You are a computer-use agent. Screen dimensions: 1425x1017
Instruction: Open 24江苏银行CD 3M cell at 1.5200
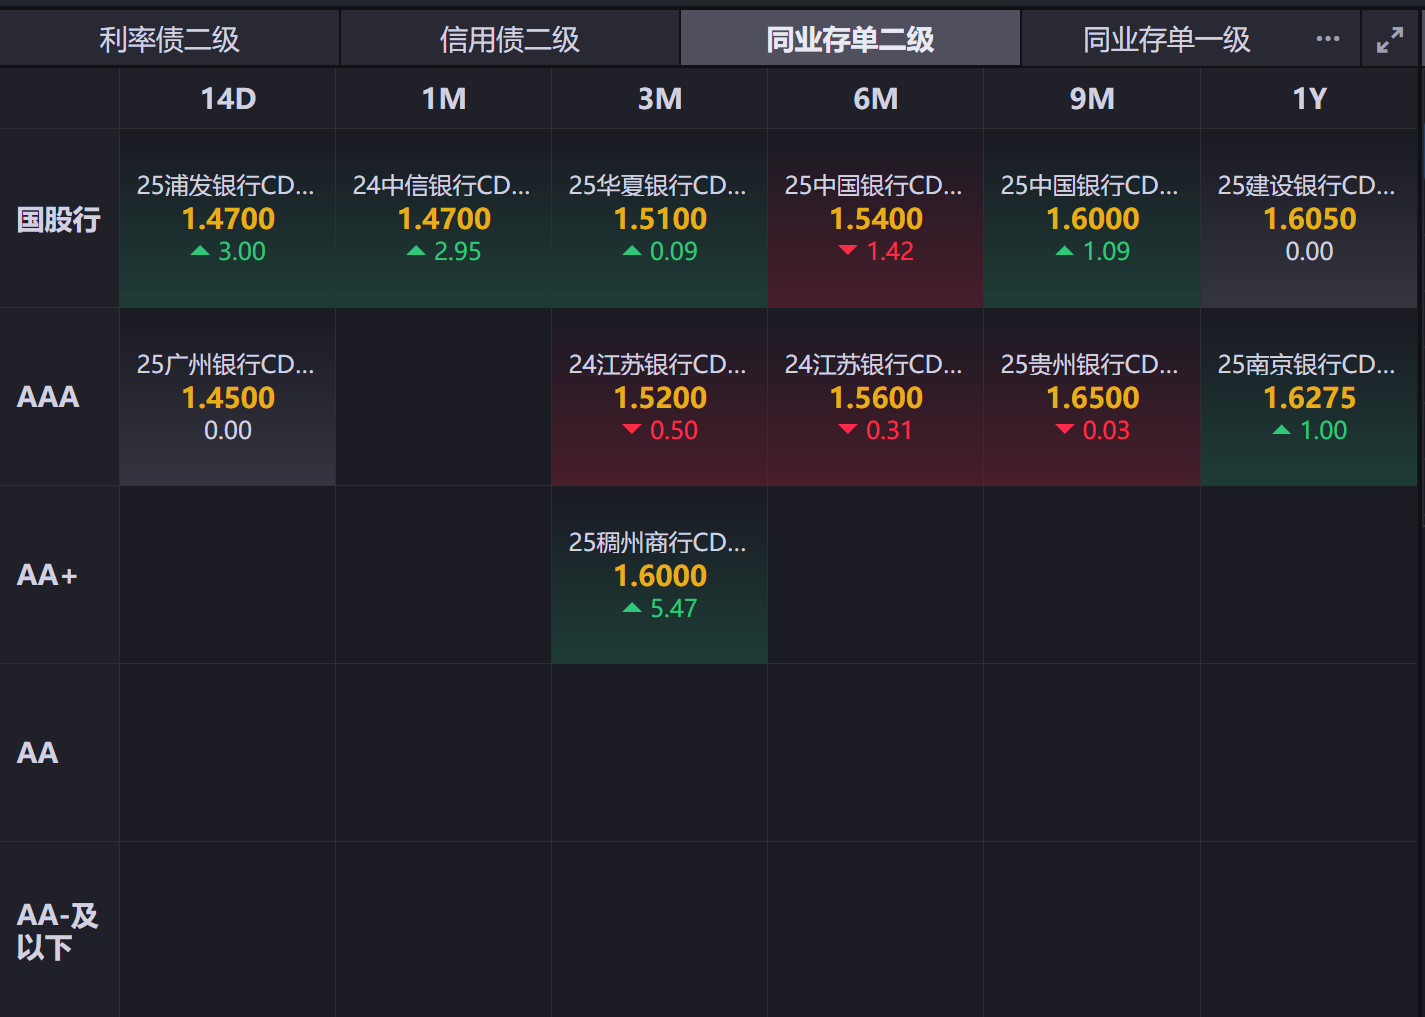tap(660, 397)
